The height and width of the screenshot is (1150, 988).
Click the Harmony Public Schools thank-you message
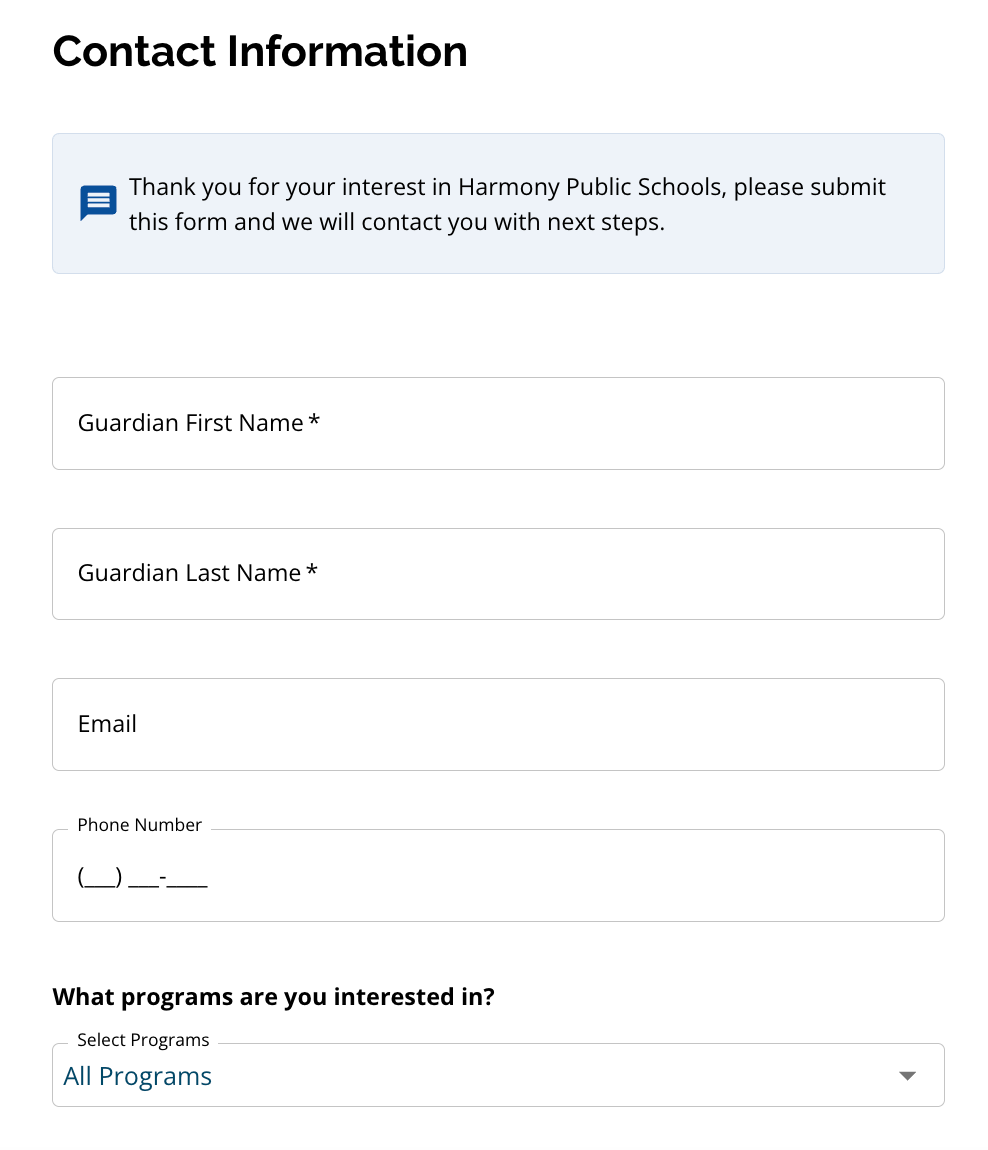pyautogui.click(x=507, y=204)
